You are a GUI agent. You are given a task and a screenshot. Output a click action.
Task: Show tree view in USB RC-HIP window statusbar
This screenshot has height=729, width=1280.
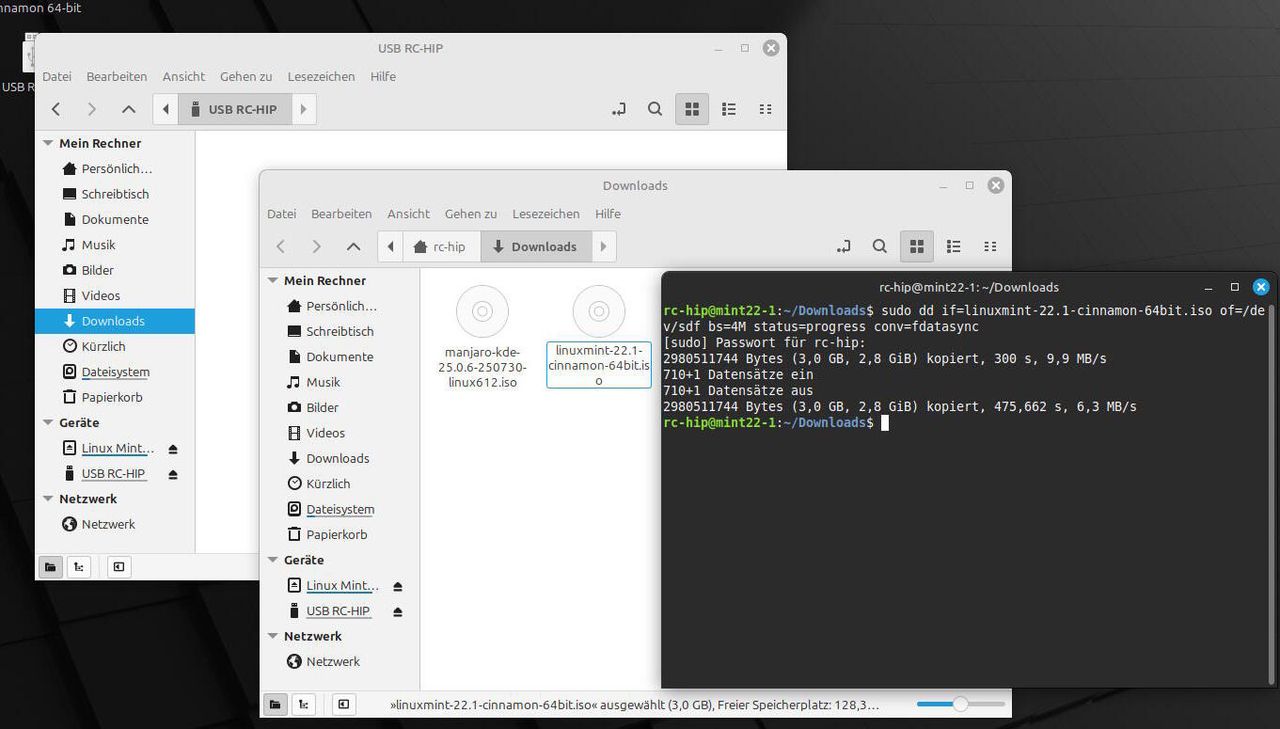point(79,567)
